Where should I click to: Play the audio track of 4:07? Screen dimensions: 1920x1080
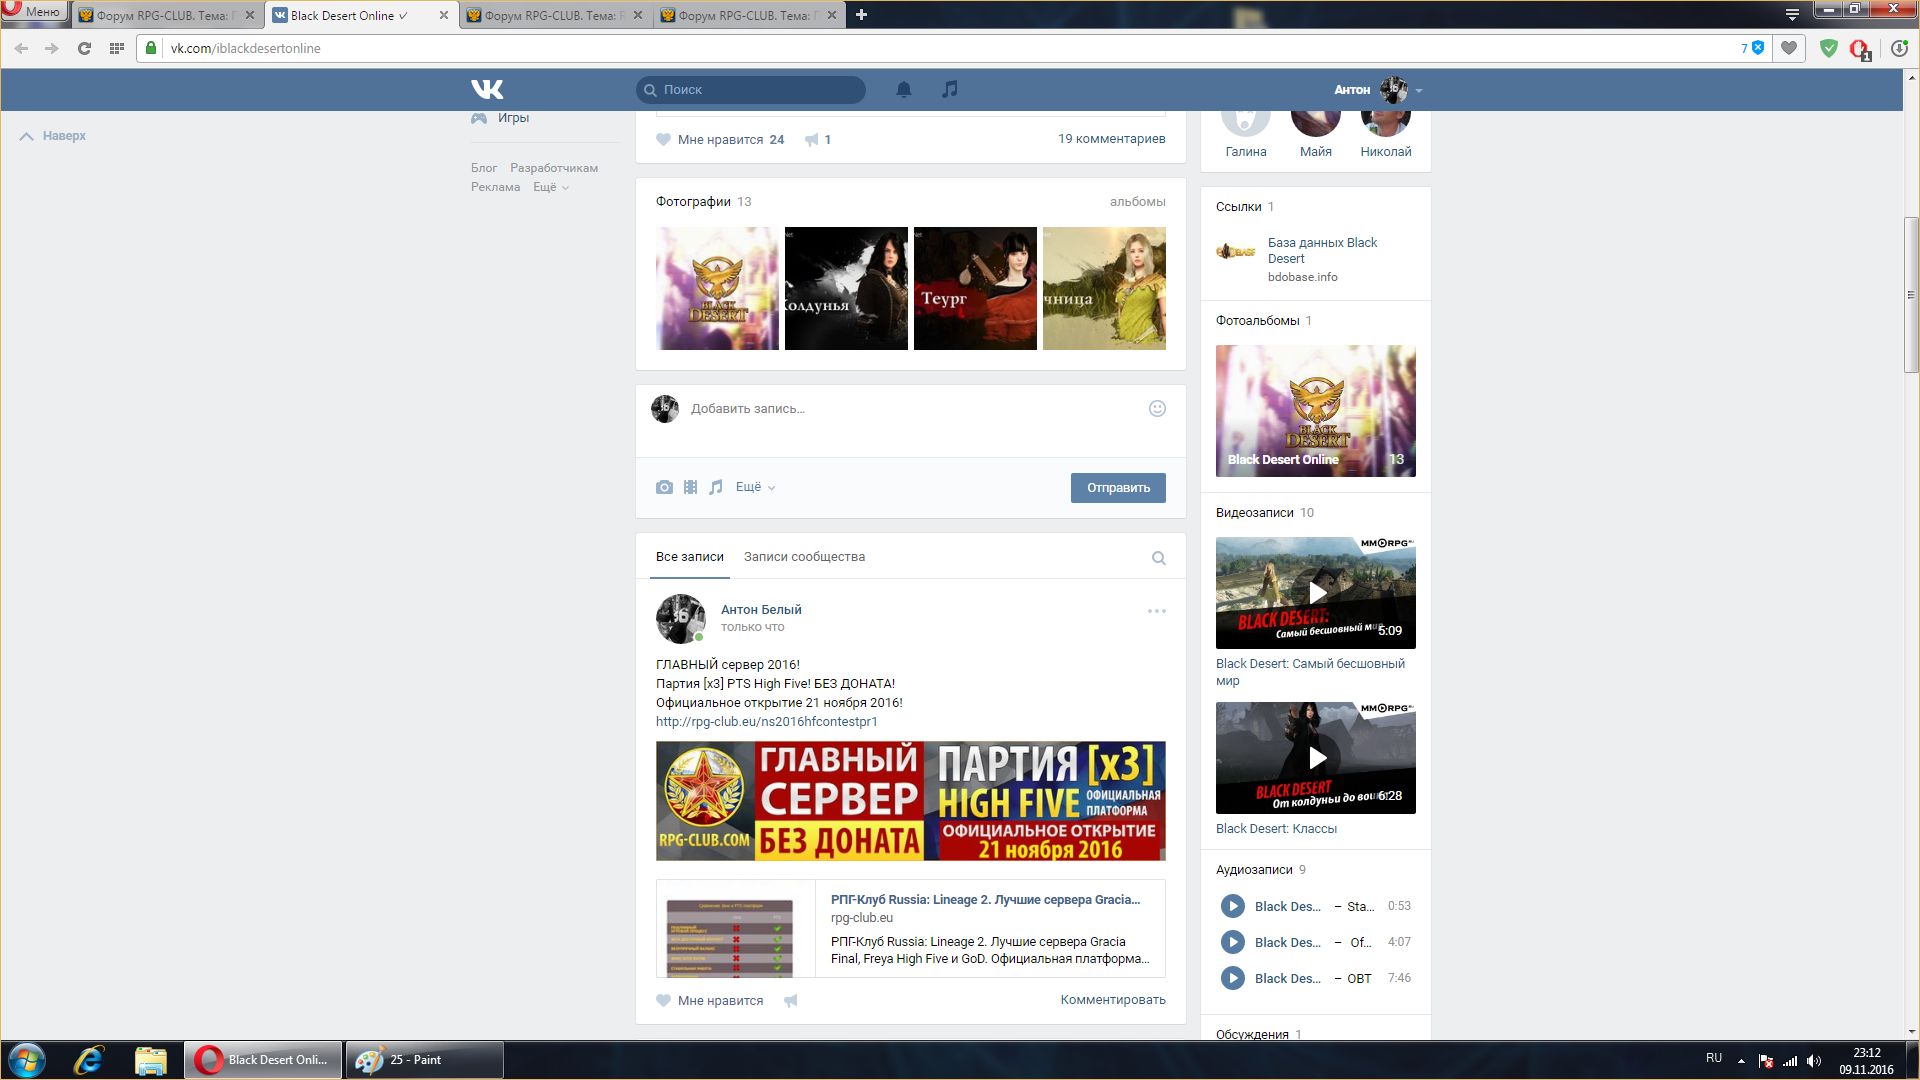(x=1233, y=942)
